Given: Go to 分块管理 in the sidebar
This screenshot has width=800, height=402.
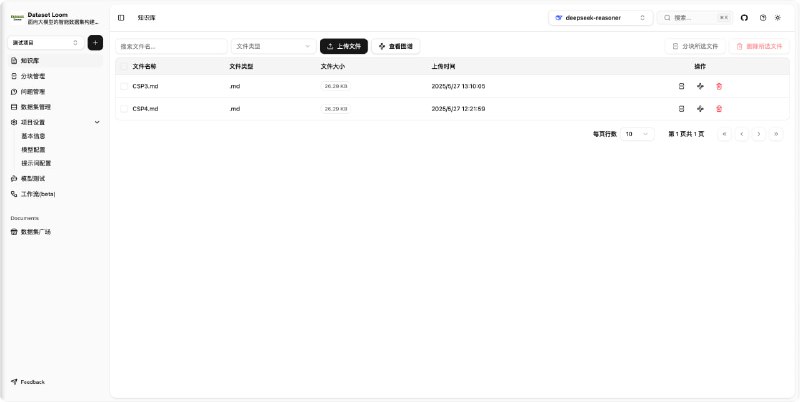Looking at the screenshot, I should point(33,76).
